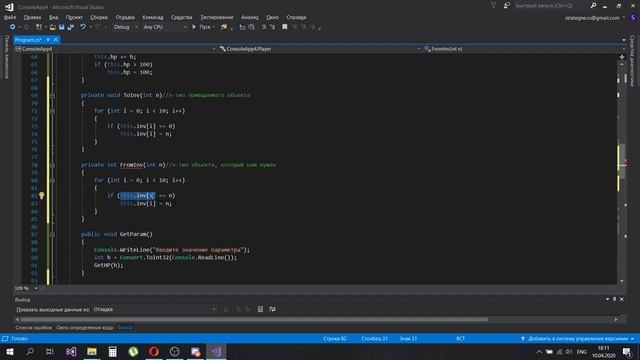This screenshot has width=640, height=360.
Task: Collapse the for loop inside FromInv
Action: coord(52,180)
